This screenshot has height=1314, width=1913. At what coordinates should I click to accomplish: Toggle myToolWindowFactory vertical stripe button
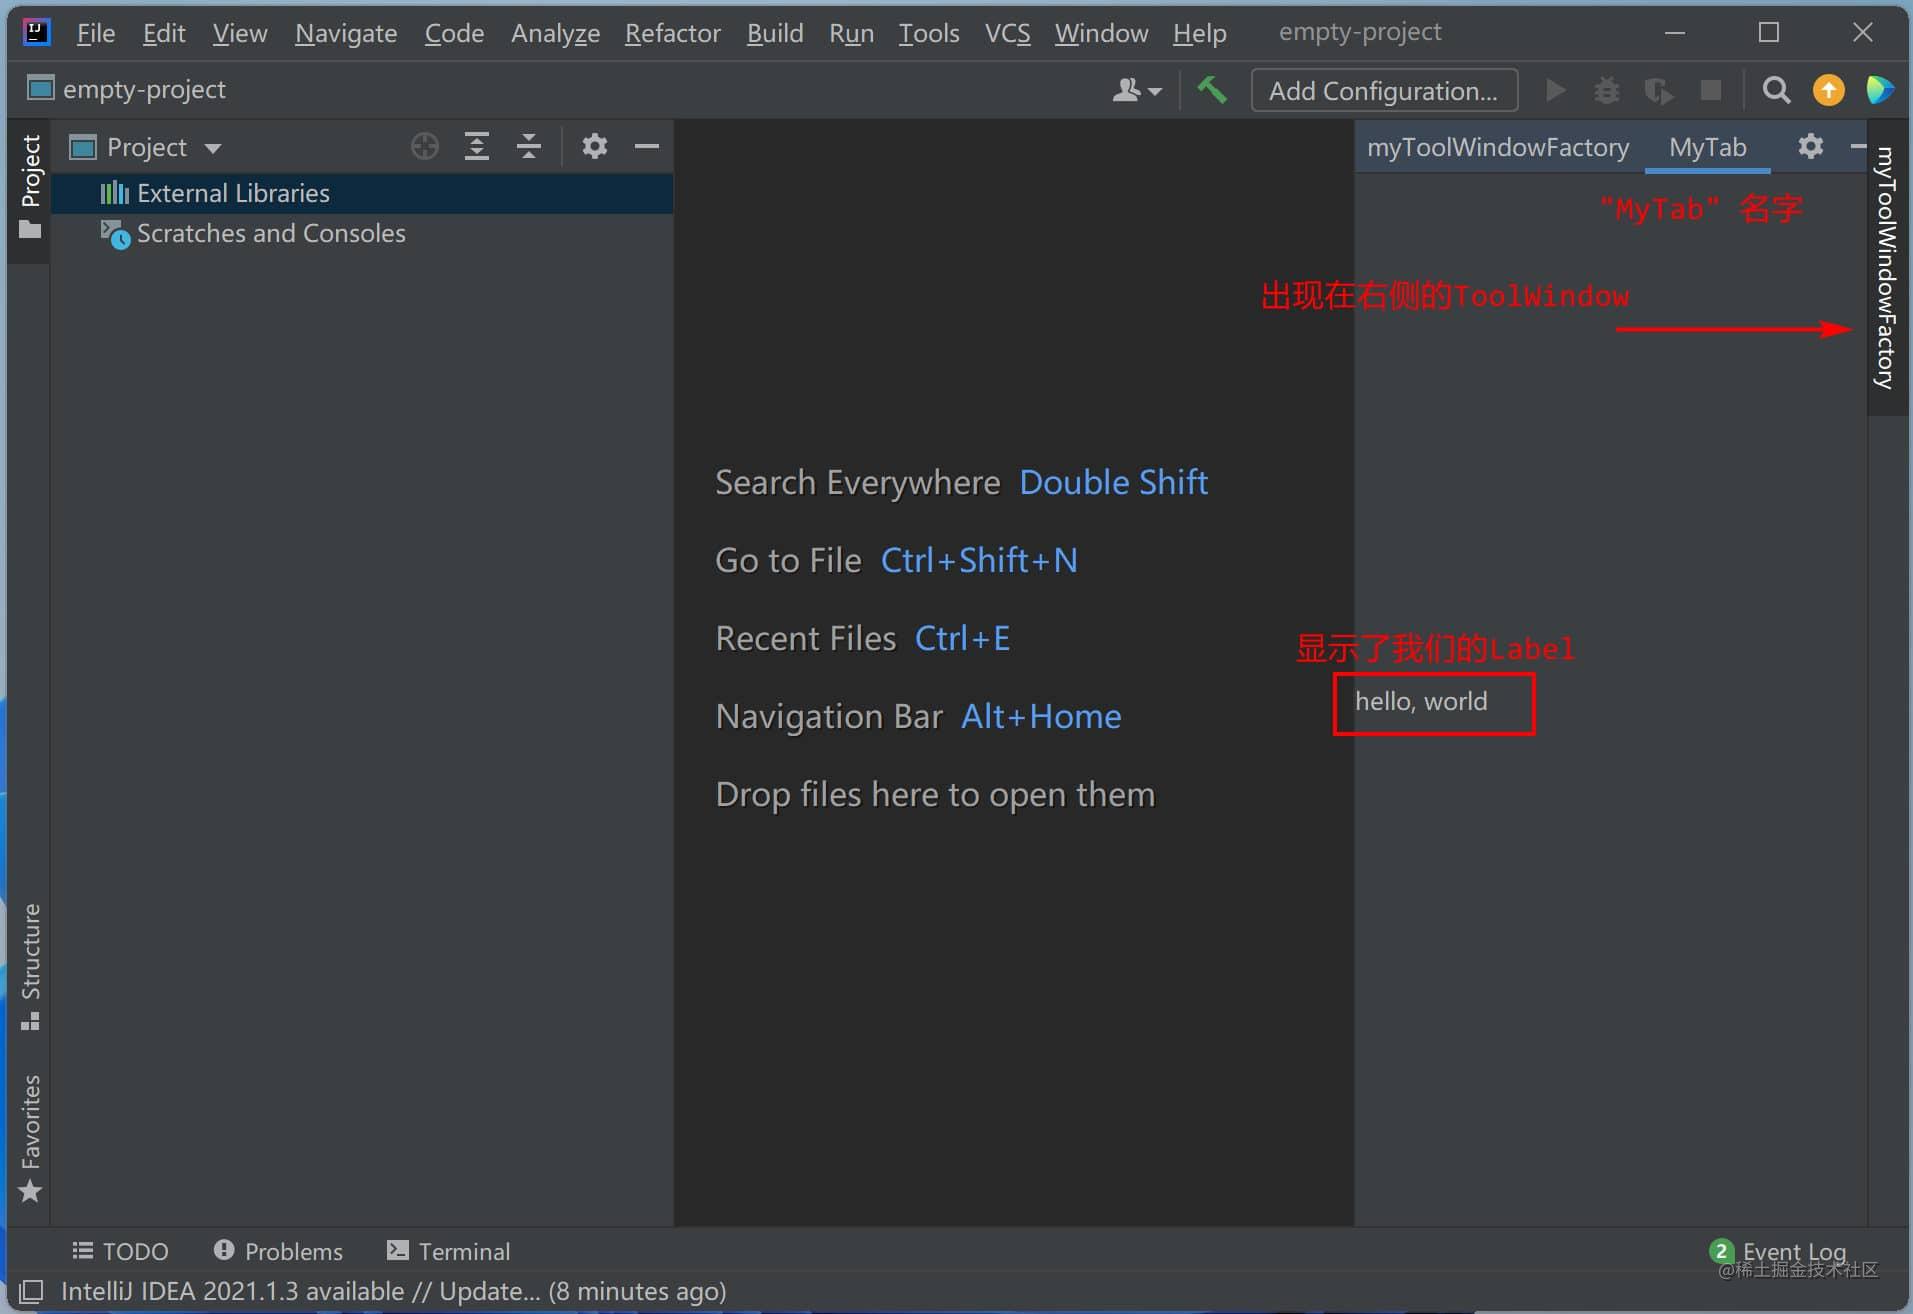click(1886, 268)
